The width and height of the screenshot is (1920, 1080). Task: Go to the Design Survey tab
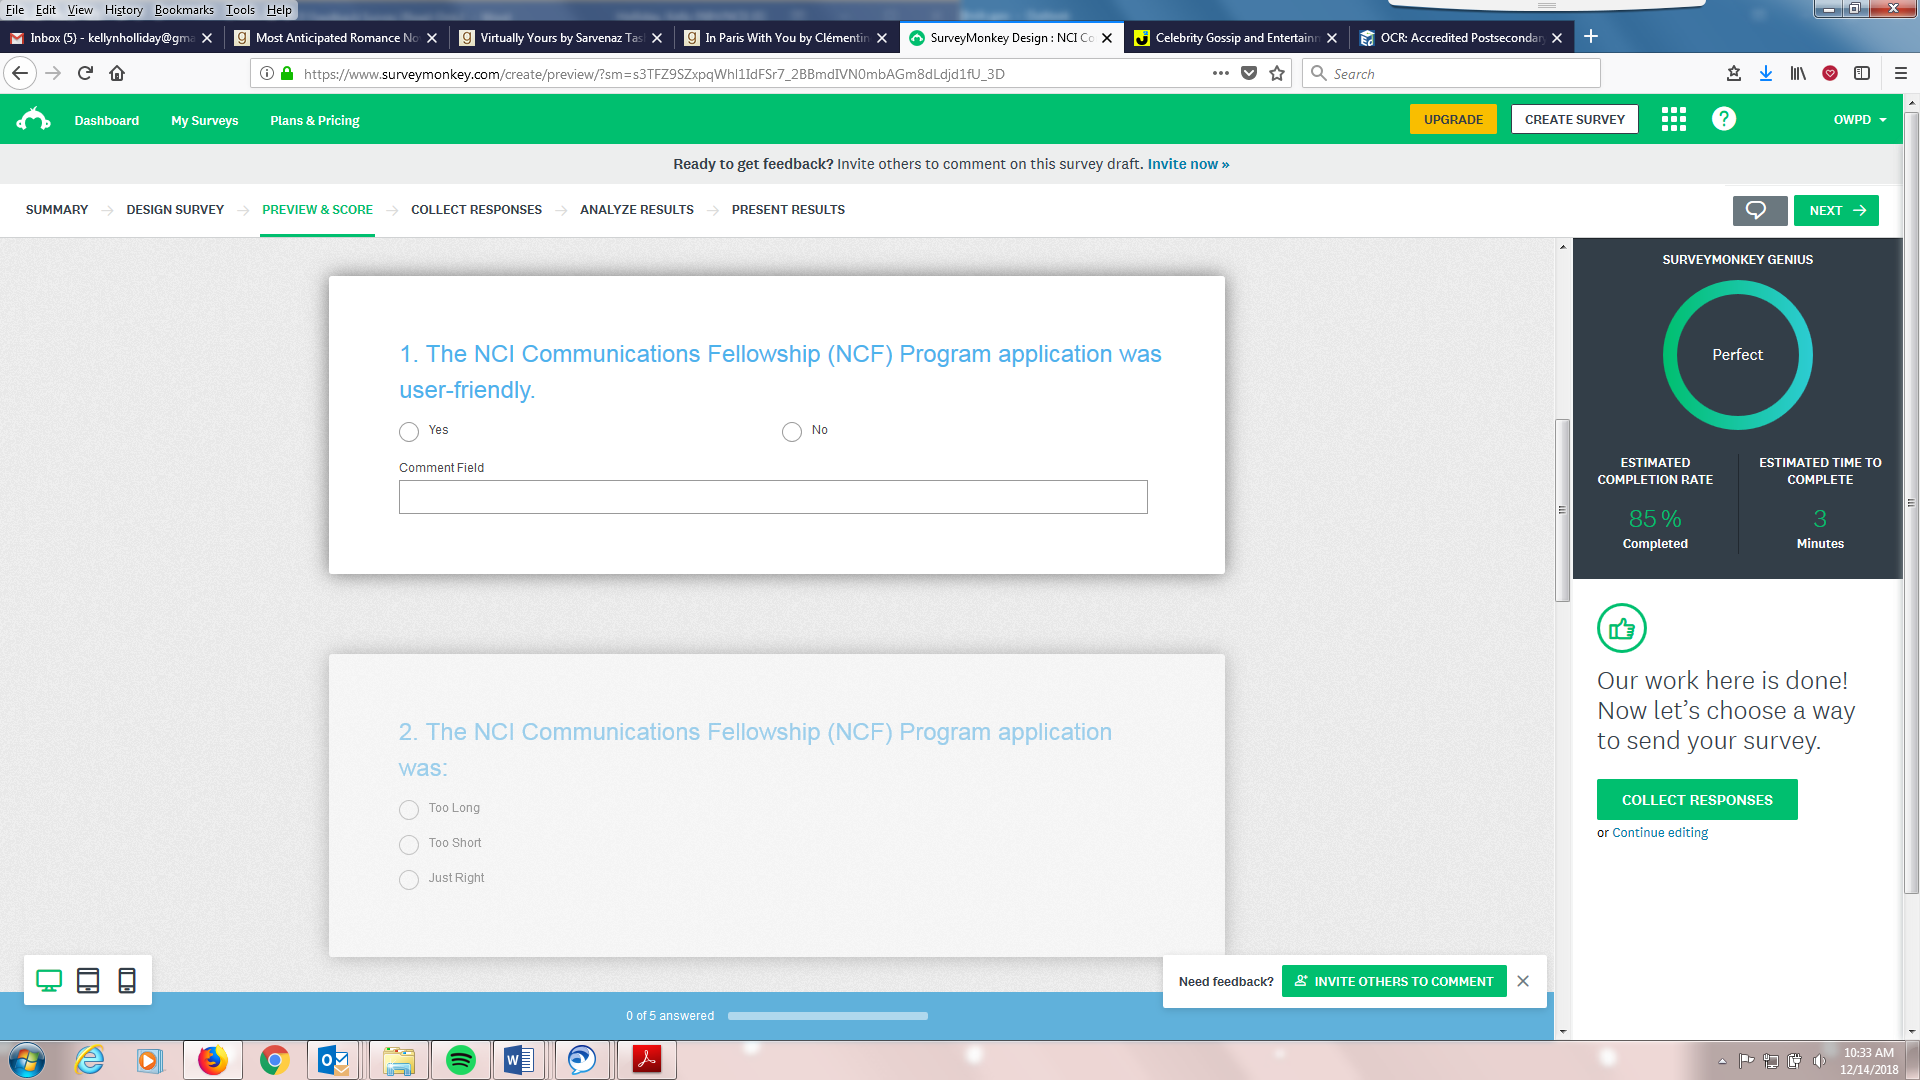pyautogui.click(x=175, y=210)
